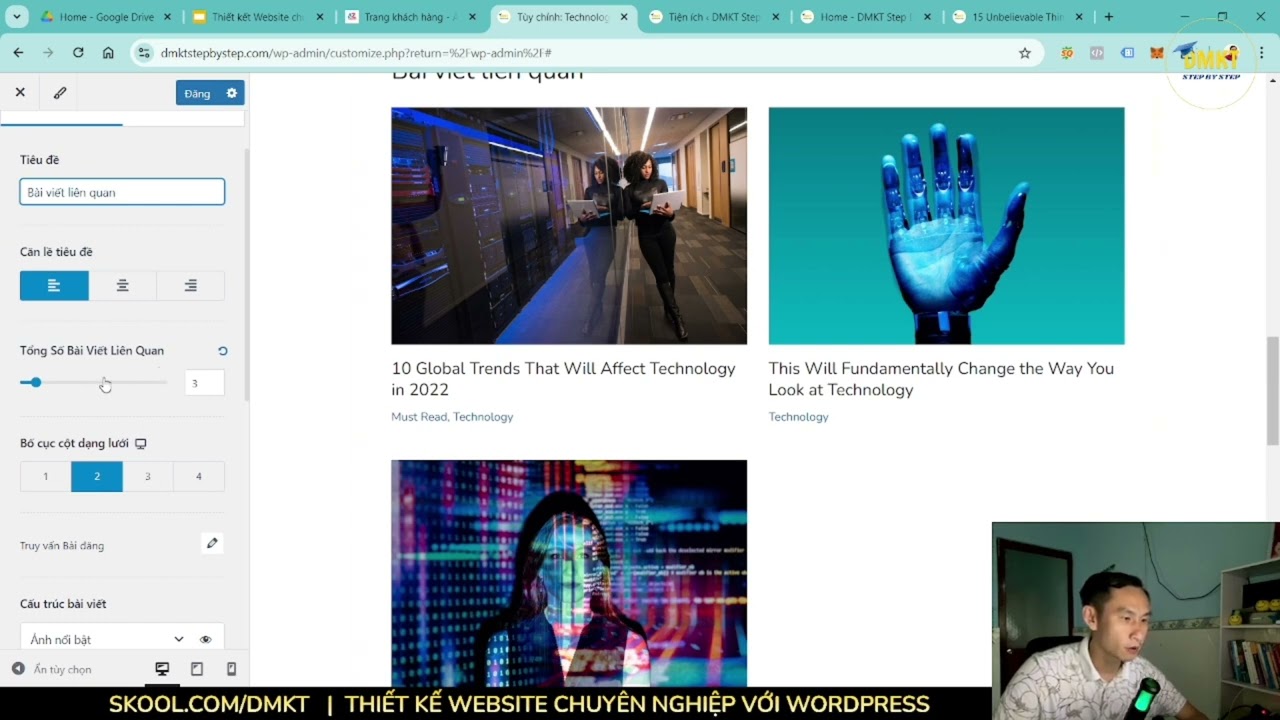
Task: Switch to Tiện ích DMKT Step tab
Action: [713, 17]
